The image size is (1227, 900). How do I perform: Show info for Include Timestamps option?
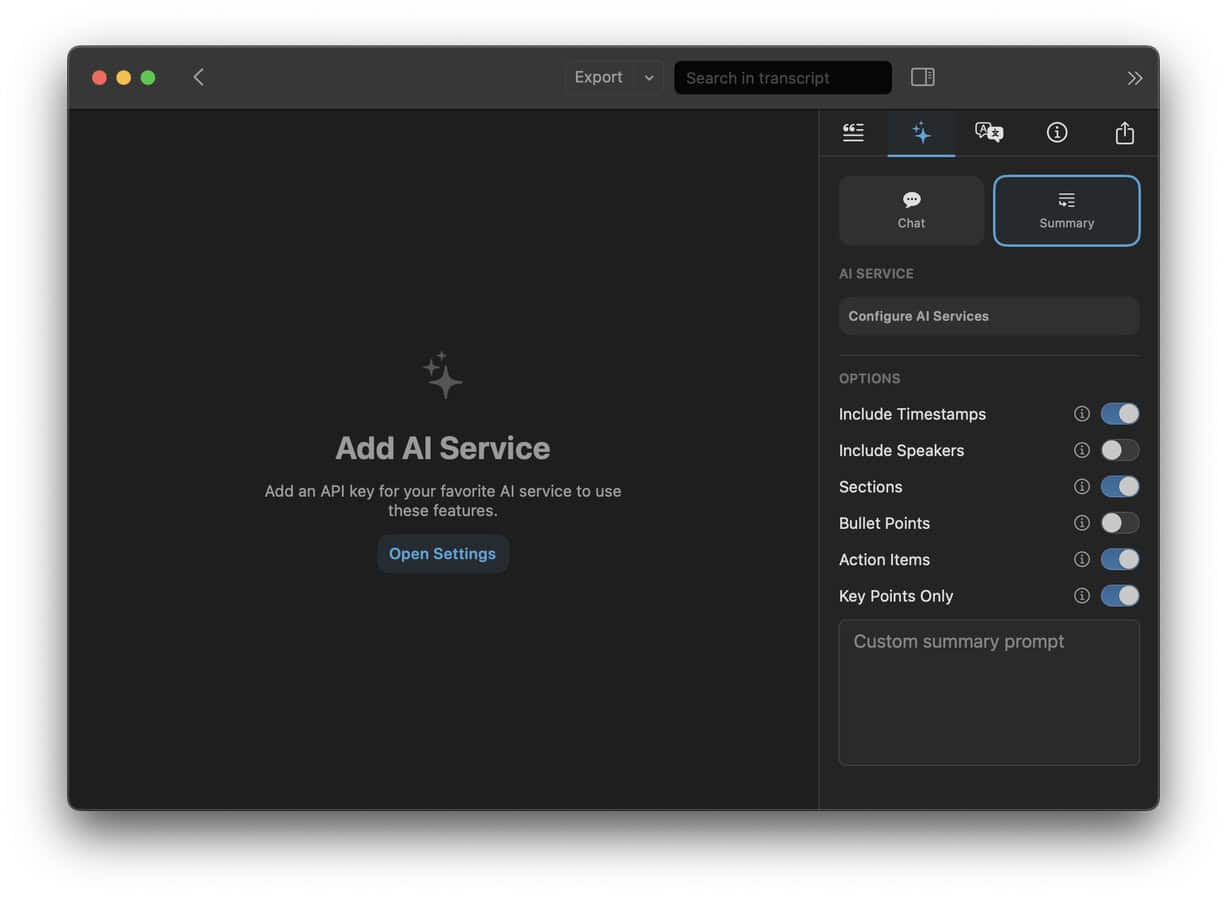[1081, 414]
